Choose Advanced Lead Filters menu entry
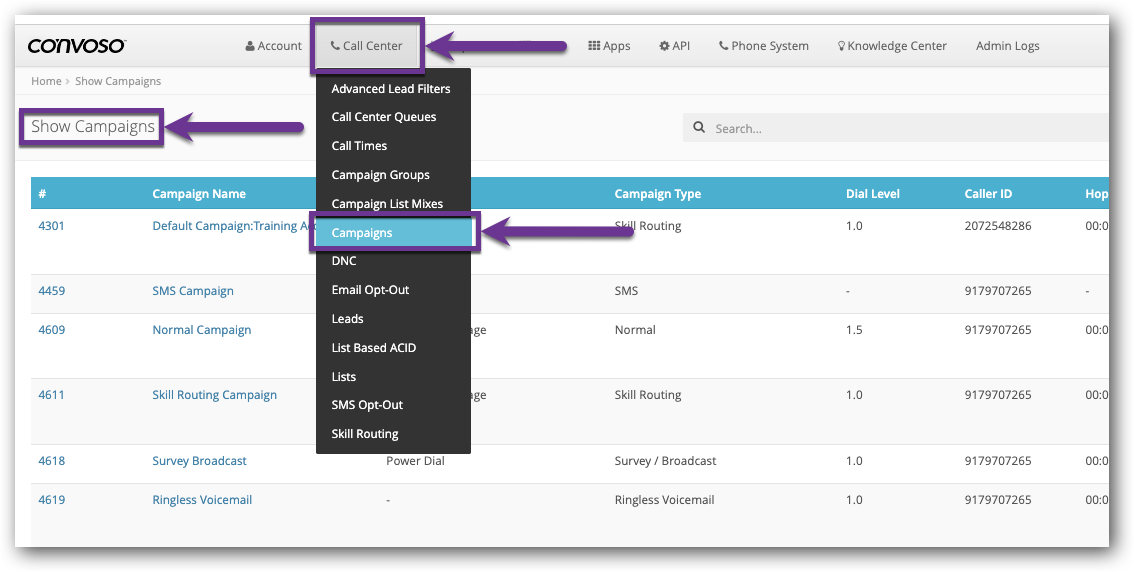Viewport: 1134px width, 572px height. pos(391,89)
